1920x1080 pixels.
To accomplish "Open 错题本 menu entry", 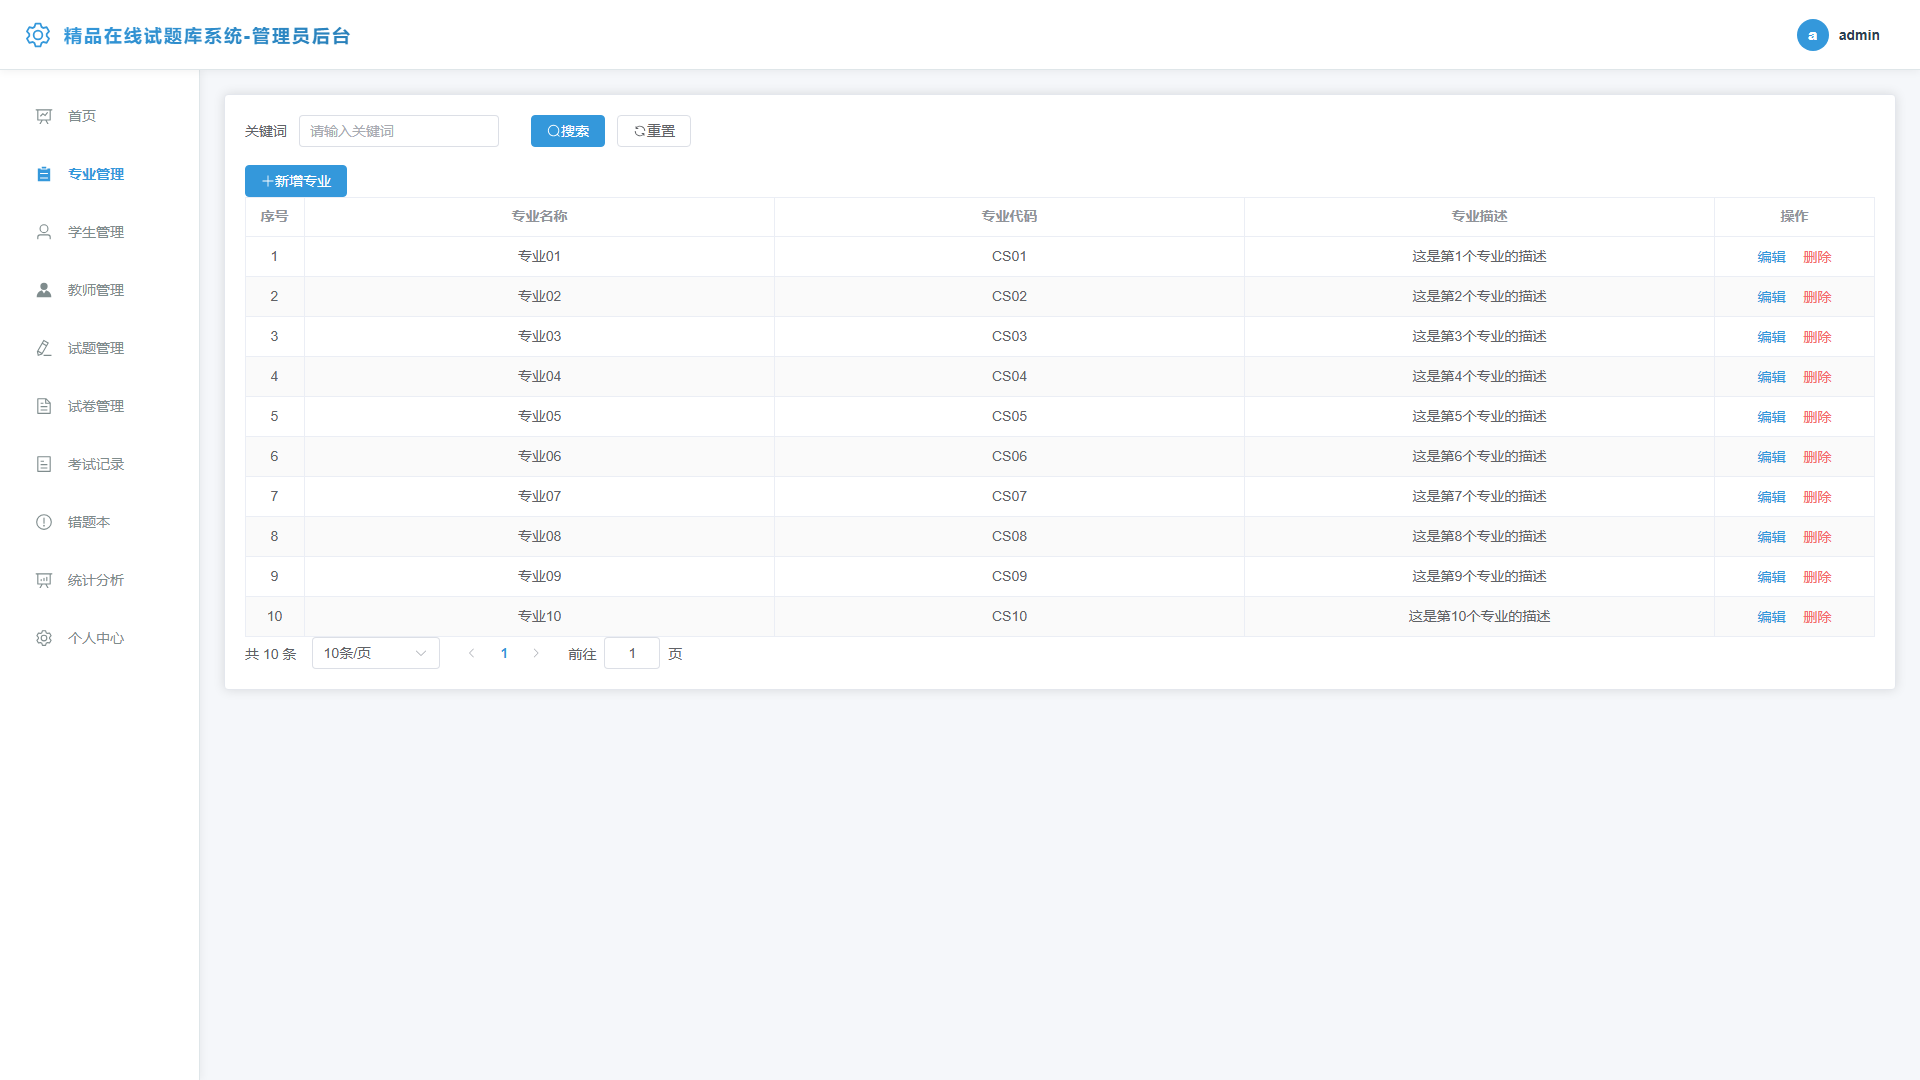I will (x=99, y=522).
